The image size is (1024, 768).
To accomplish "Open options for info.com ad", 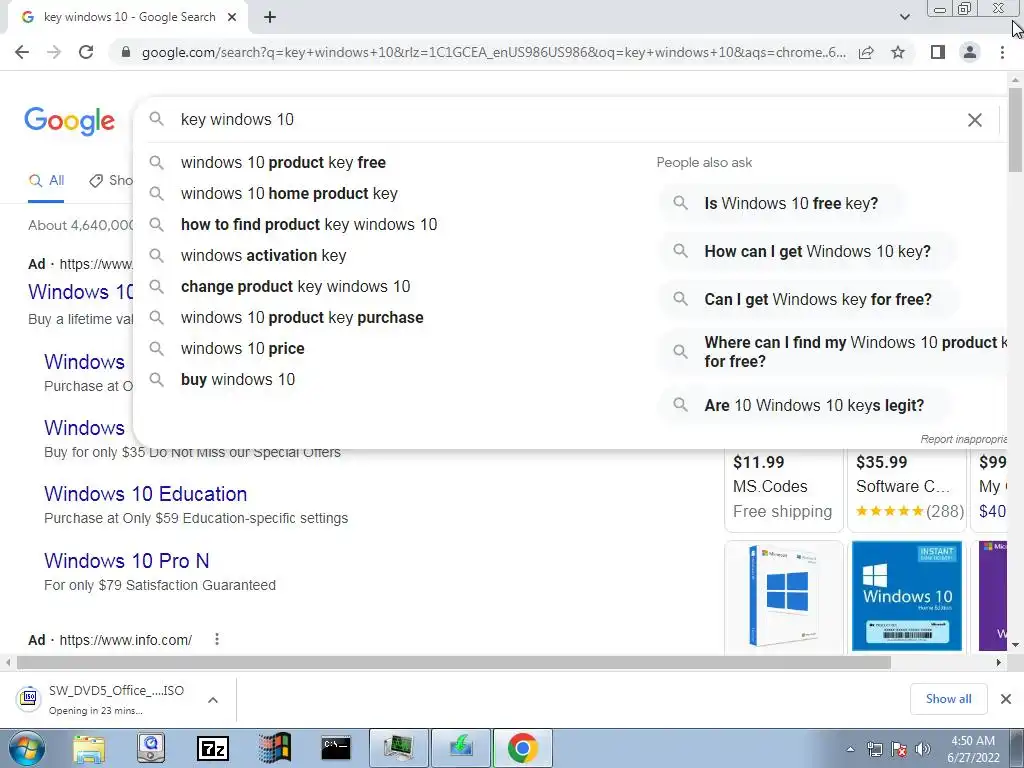I will point(217,639).
